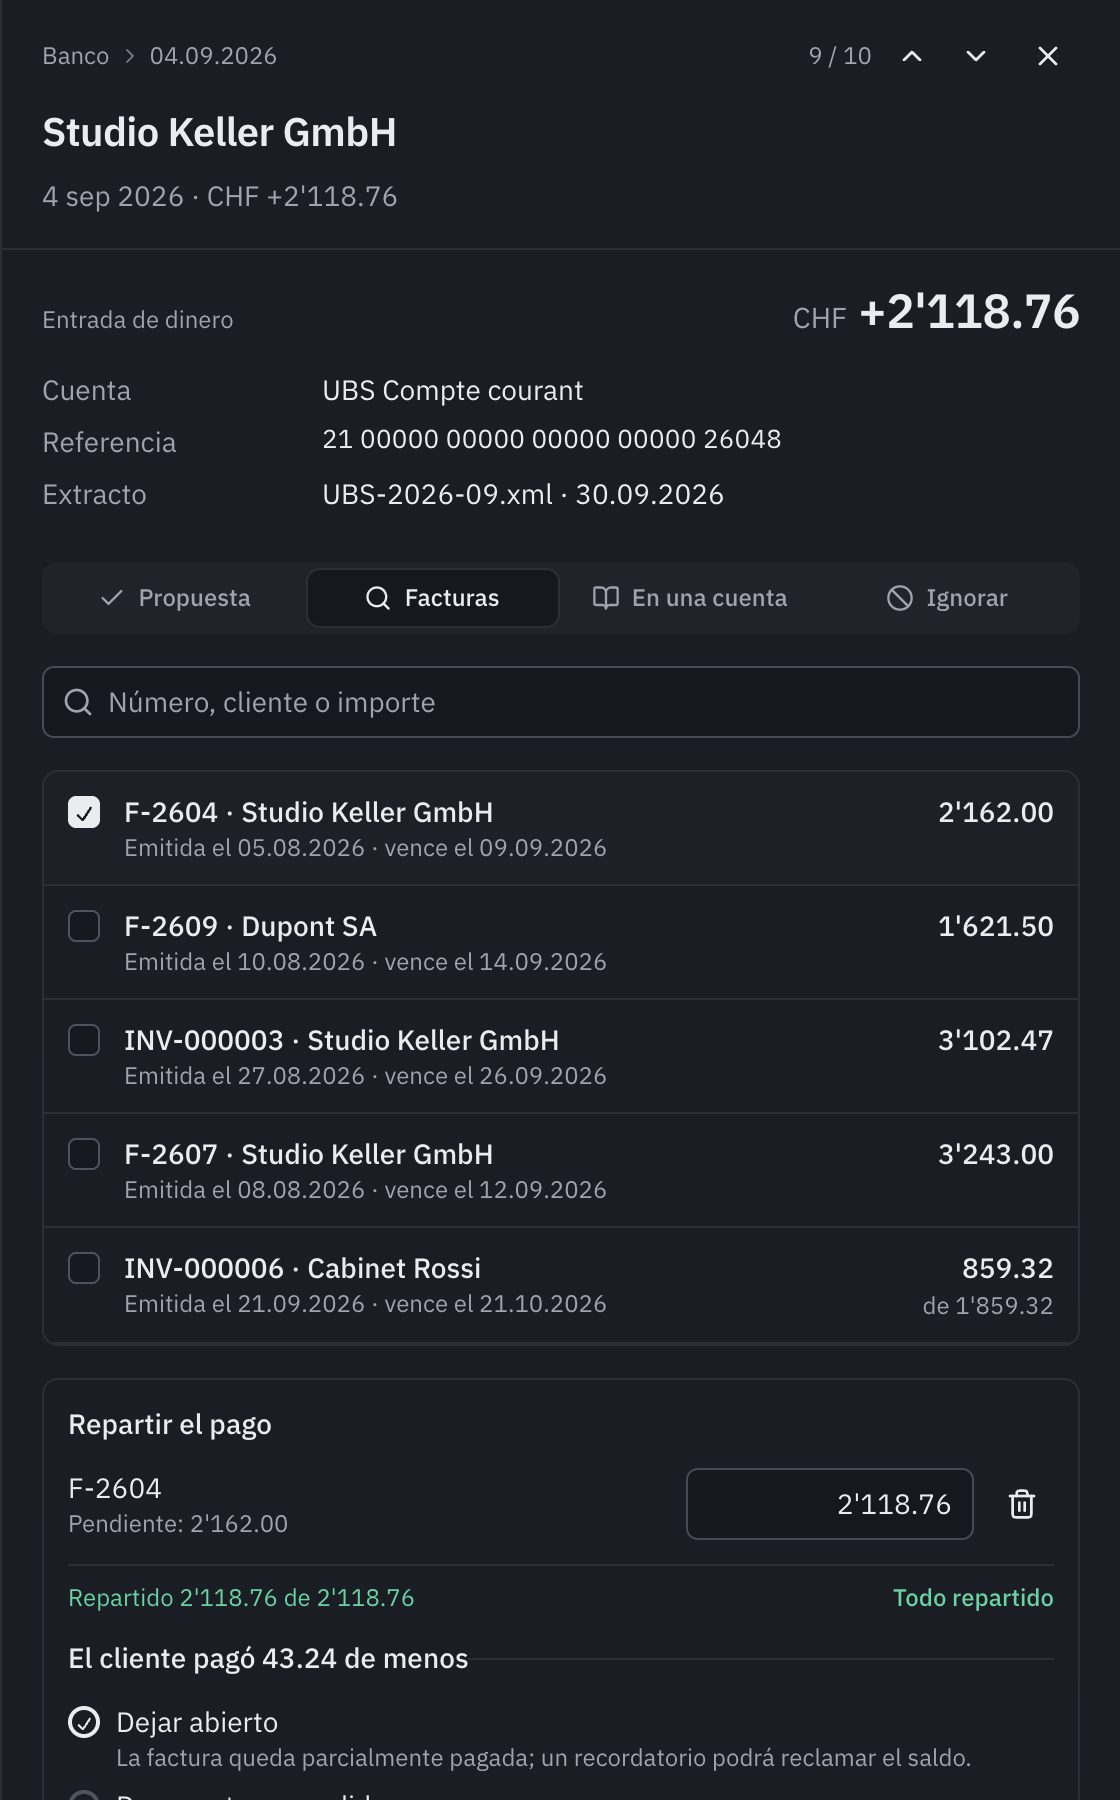Click the Todo repartido status text

(973, 1597)
